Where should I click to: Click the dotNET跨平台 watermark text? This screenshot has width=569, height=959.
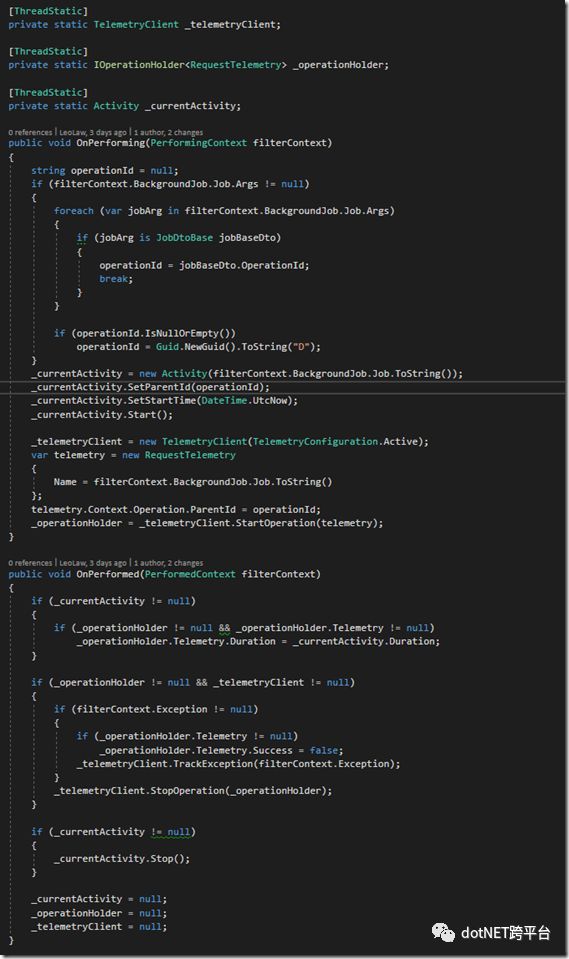505,932
